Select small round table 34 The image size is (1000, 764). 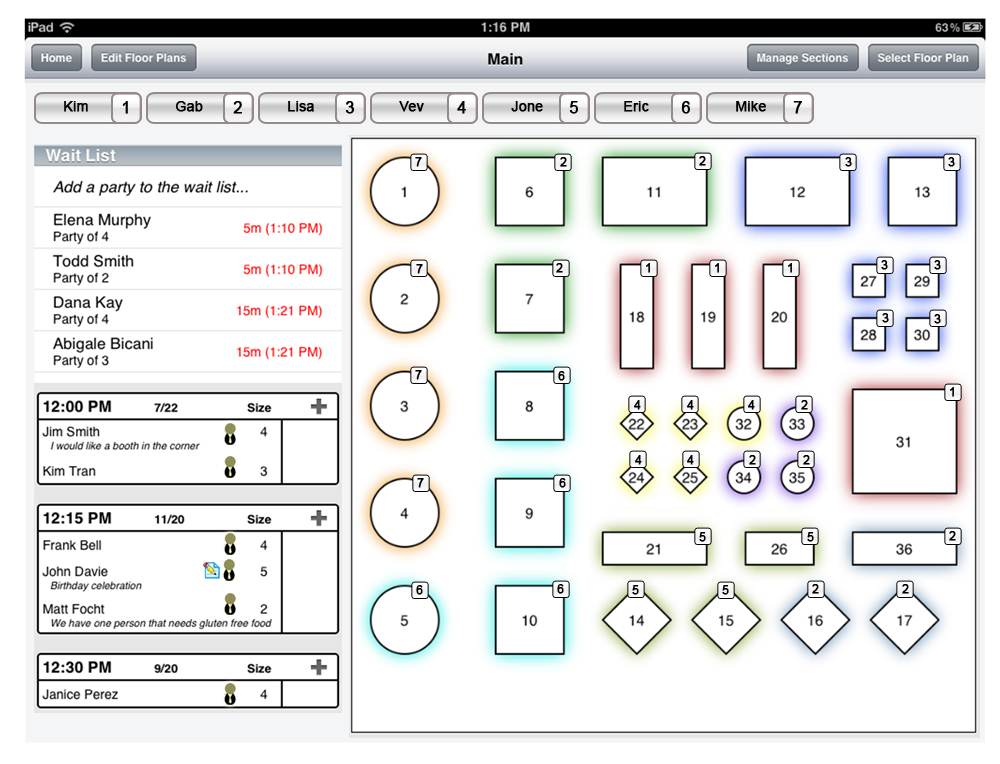coord(744,477)
